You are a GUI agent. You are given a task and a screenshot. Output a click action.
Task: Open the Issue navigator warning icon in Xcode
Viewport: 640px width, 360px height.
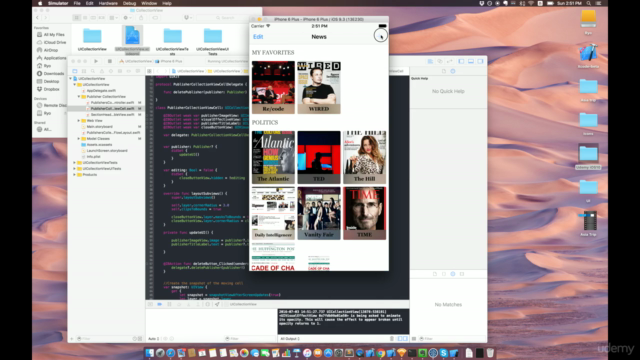pos(102,71)
